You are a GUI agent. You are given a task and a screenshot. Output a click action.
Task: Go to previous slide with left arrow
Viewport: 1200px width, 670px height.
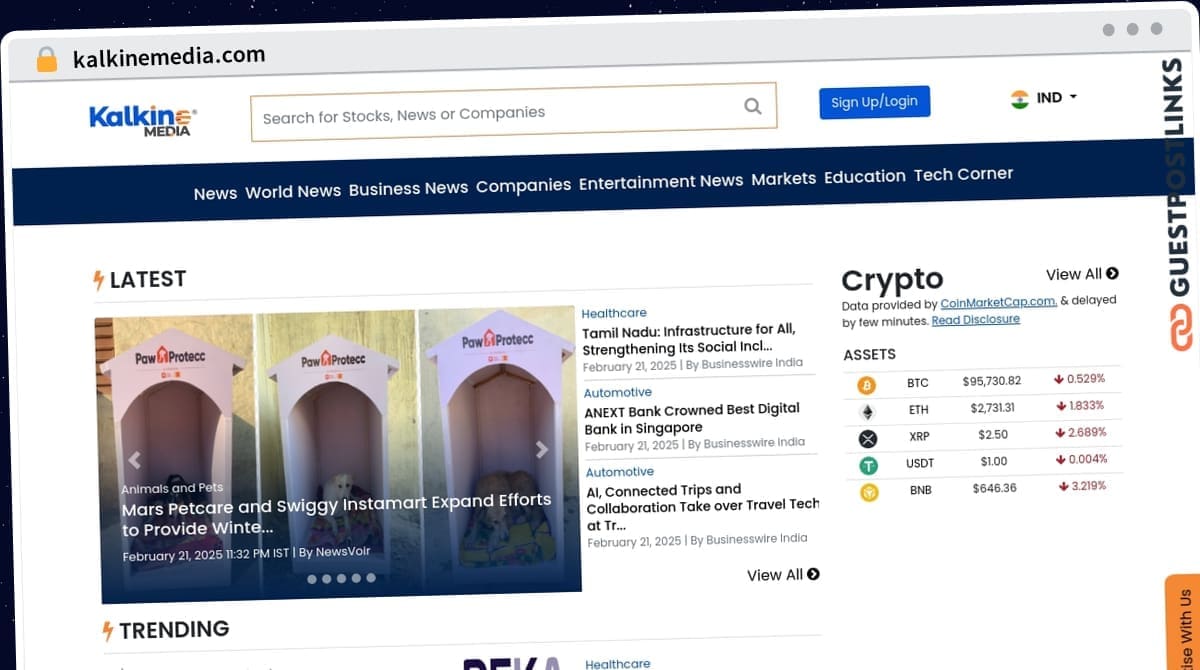pos(134,460)
